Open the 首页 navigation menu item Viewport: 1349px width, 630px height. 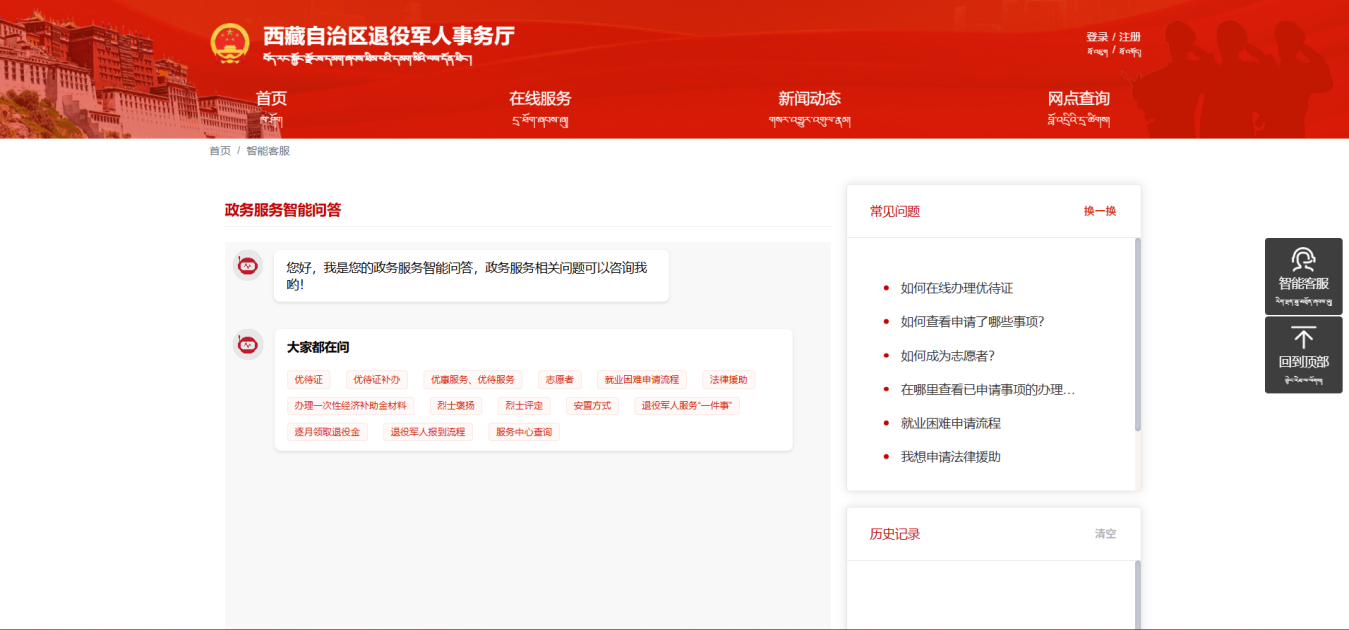pyautogui.click(x=271, y=99)
